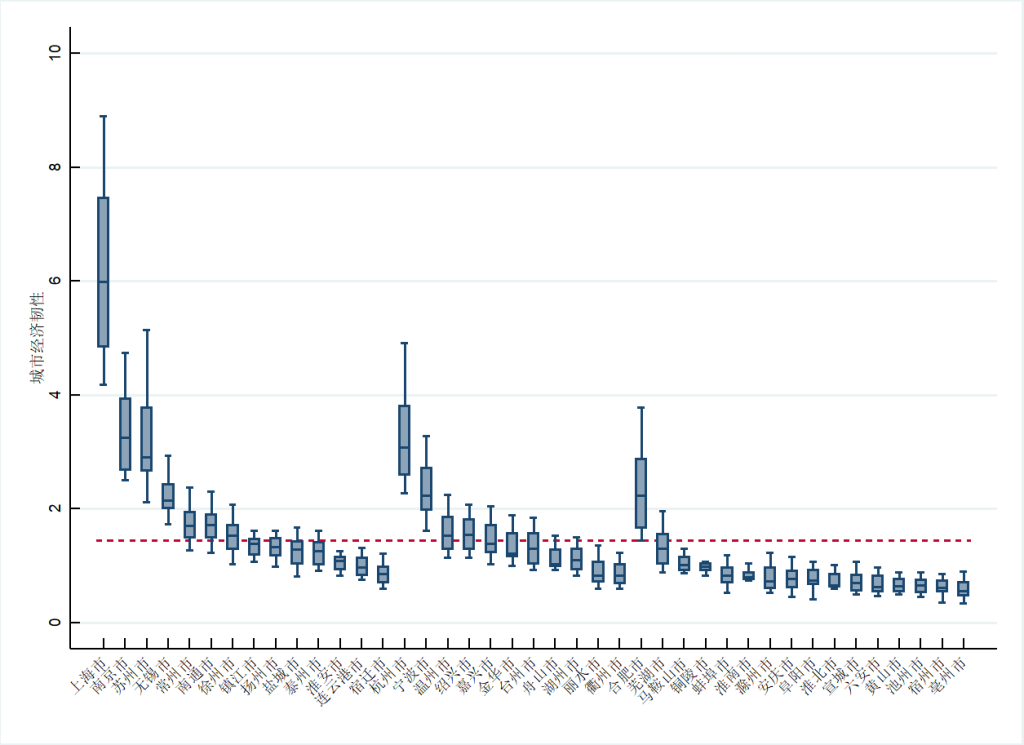Click the y-axis tick label 6
This screenshot has height=745, width=1024.
coord(54,281)
